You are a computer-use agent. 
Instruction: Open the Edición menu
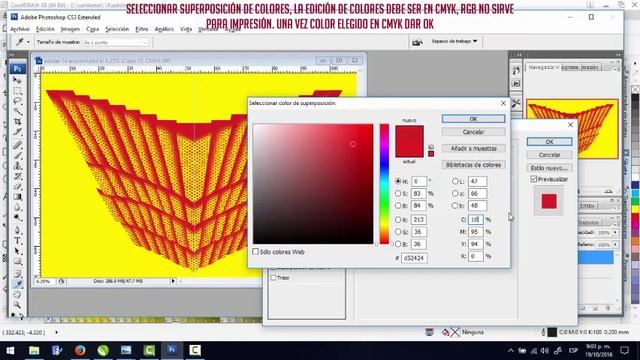(45, 29)
